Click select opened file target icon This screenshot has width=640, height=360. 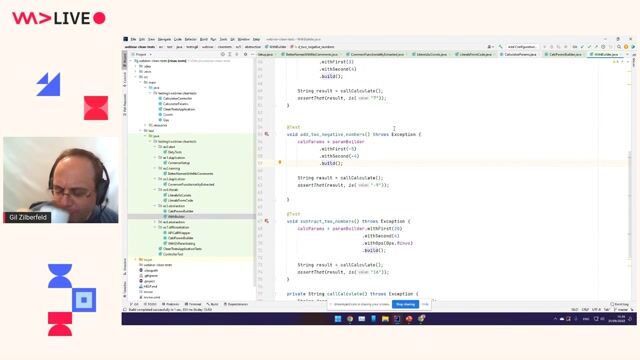222,54
